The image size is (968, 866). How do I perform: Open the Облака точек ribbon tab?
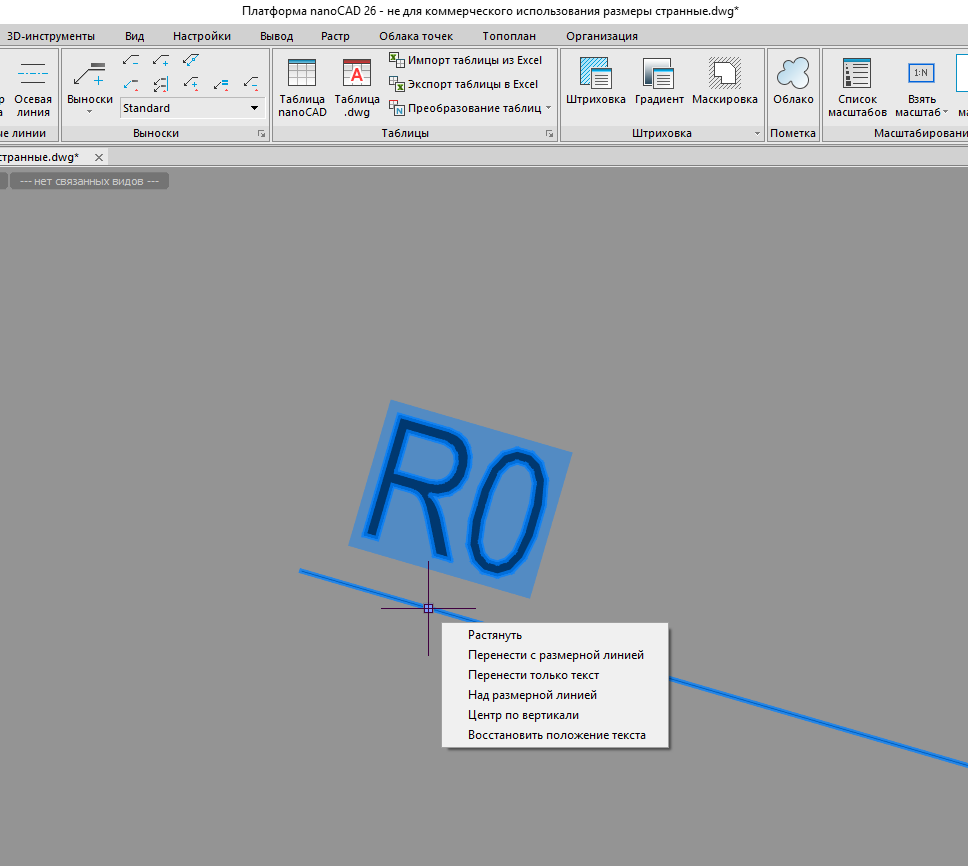click(x=415, y=36)
